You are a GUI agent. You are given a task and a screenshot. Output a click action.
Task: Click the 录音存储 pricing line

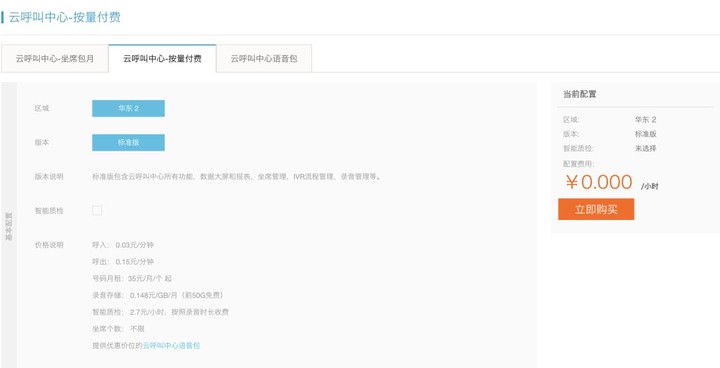pos(158,295)
